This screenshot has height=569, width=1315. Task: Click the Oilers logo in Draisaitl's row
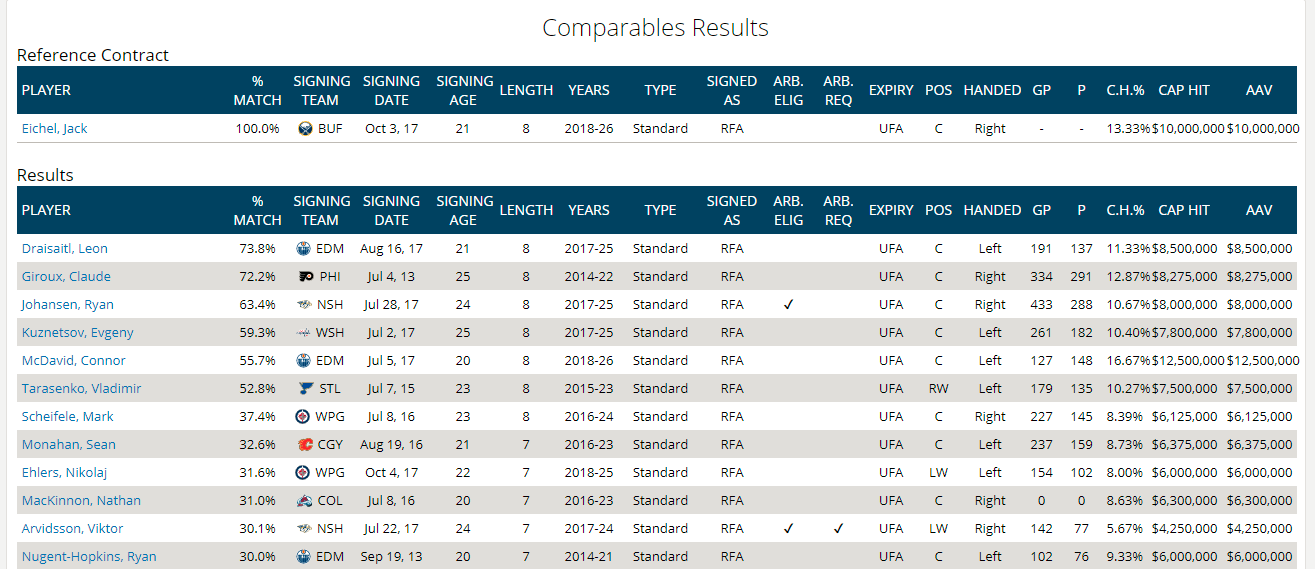(x=306, y=249)
